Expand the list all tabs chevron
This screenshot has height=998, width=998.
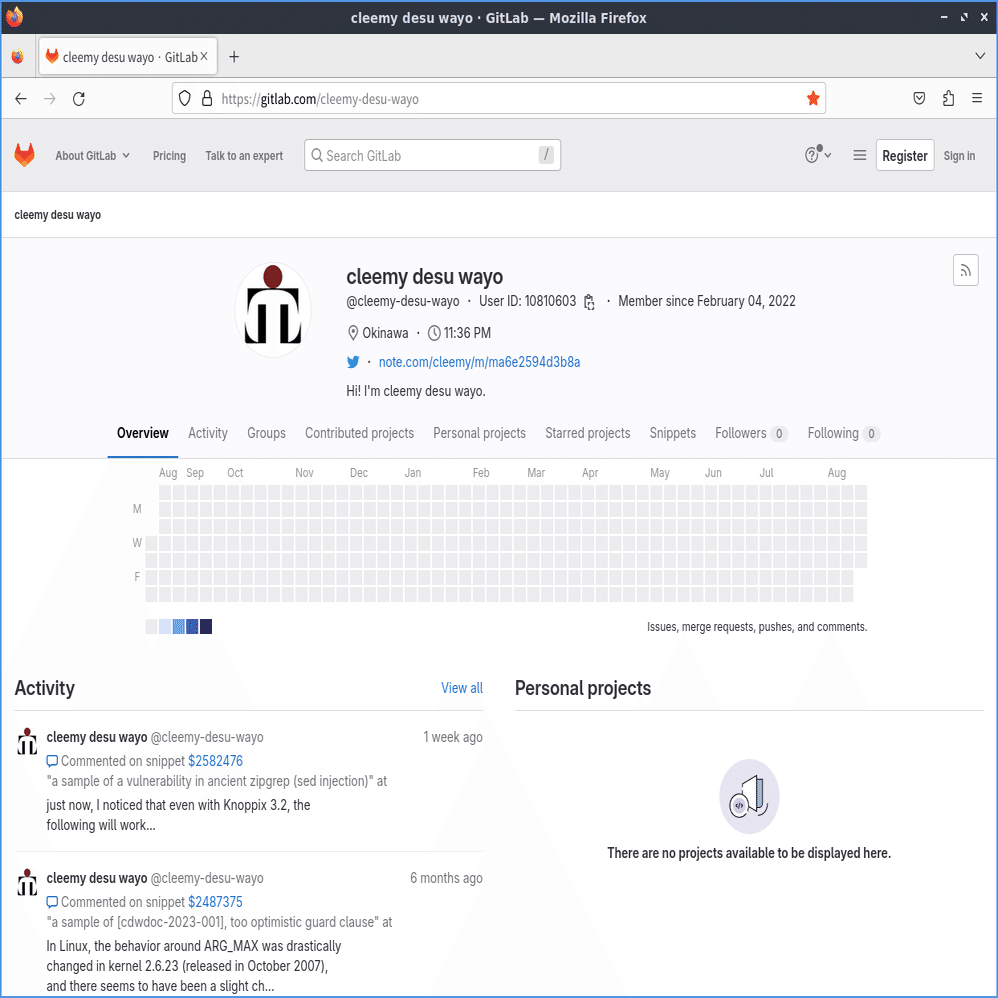(x=980, y=56)
